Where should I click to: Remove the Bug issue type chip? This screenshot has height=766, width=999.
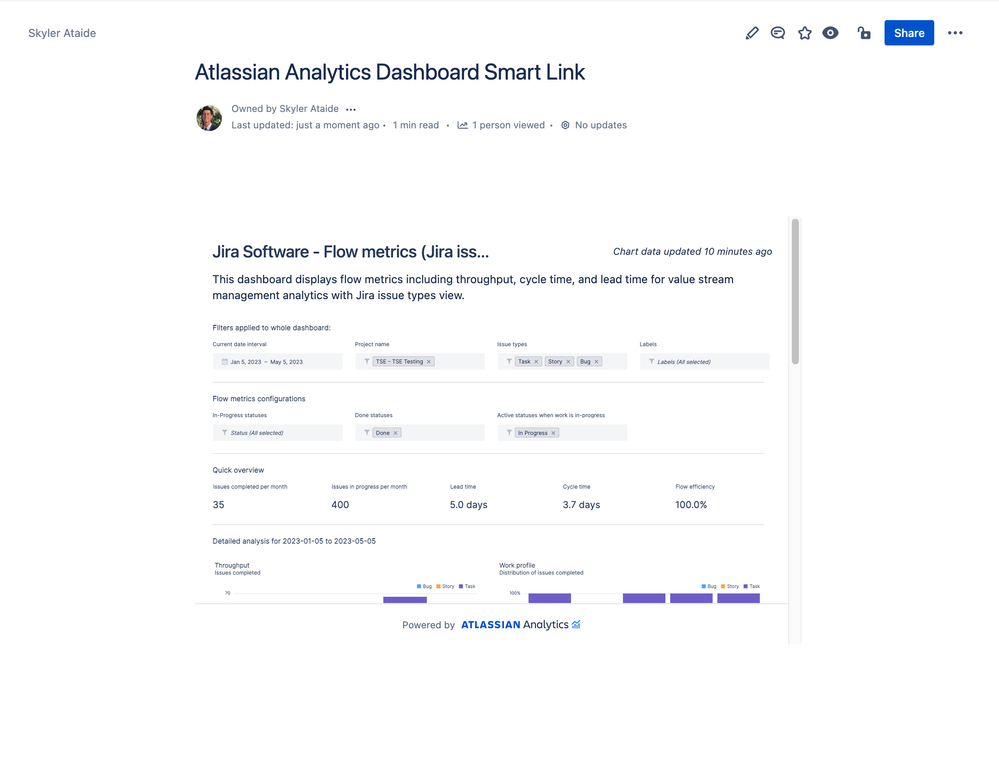click(597, 361)
